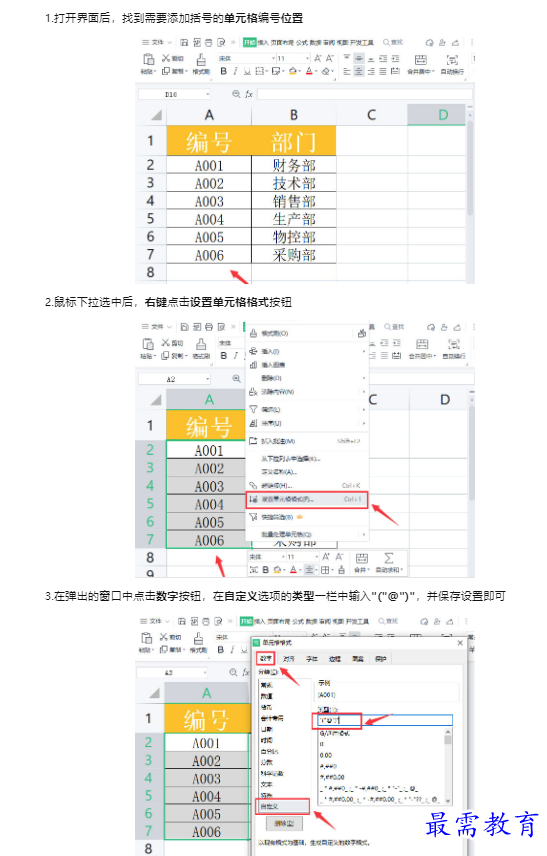Switch to the 开始 tab in step 1
Image resolution: width=547 pixels, height=856 pixels.
coord(249,42)
